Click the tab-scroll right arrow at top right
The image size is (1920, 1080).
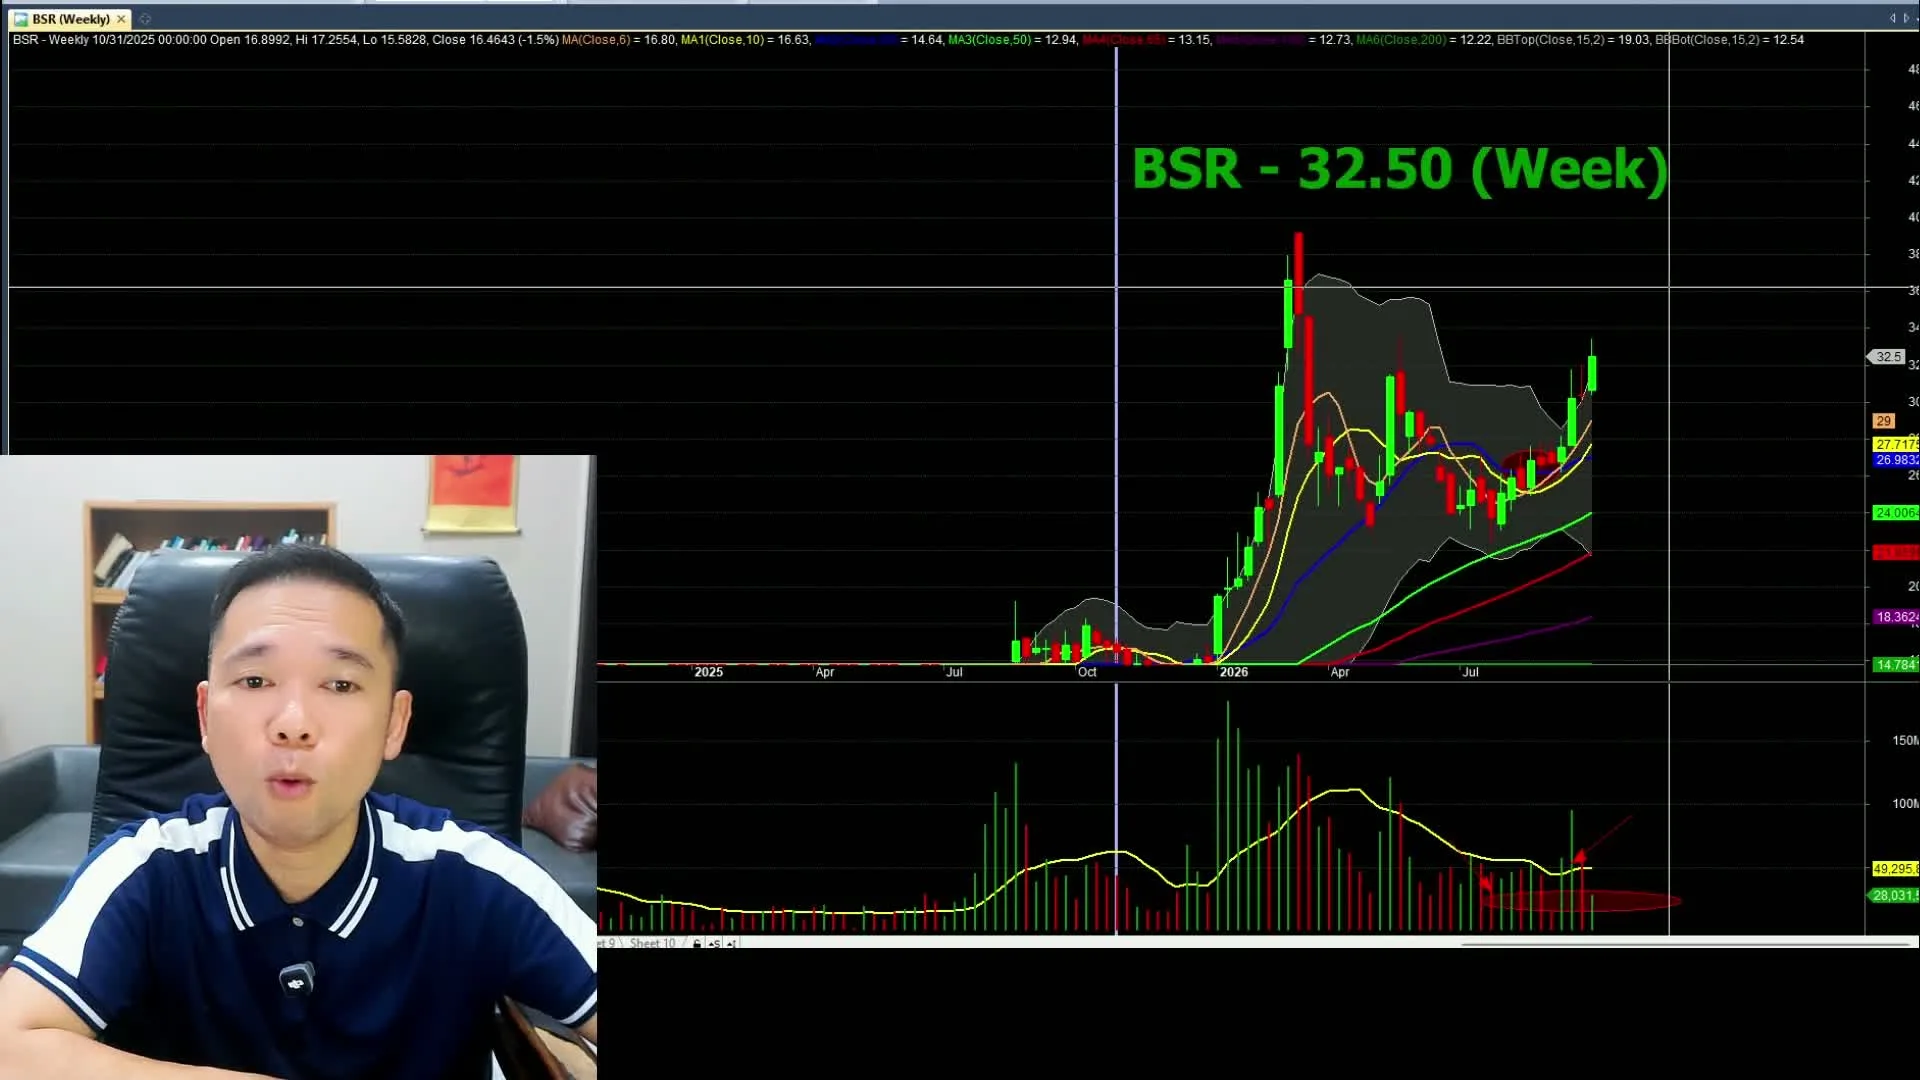tap(1906, 18)
